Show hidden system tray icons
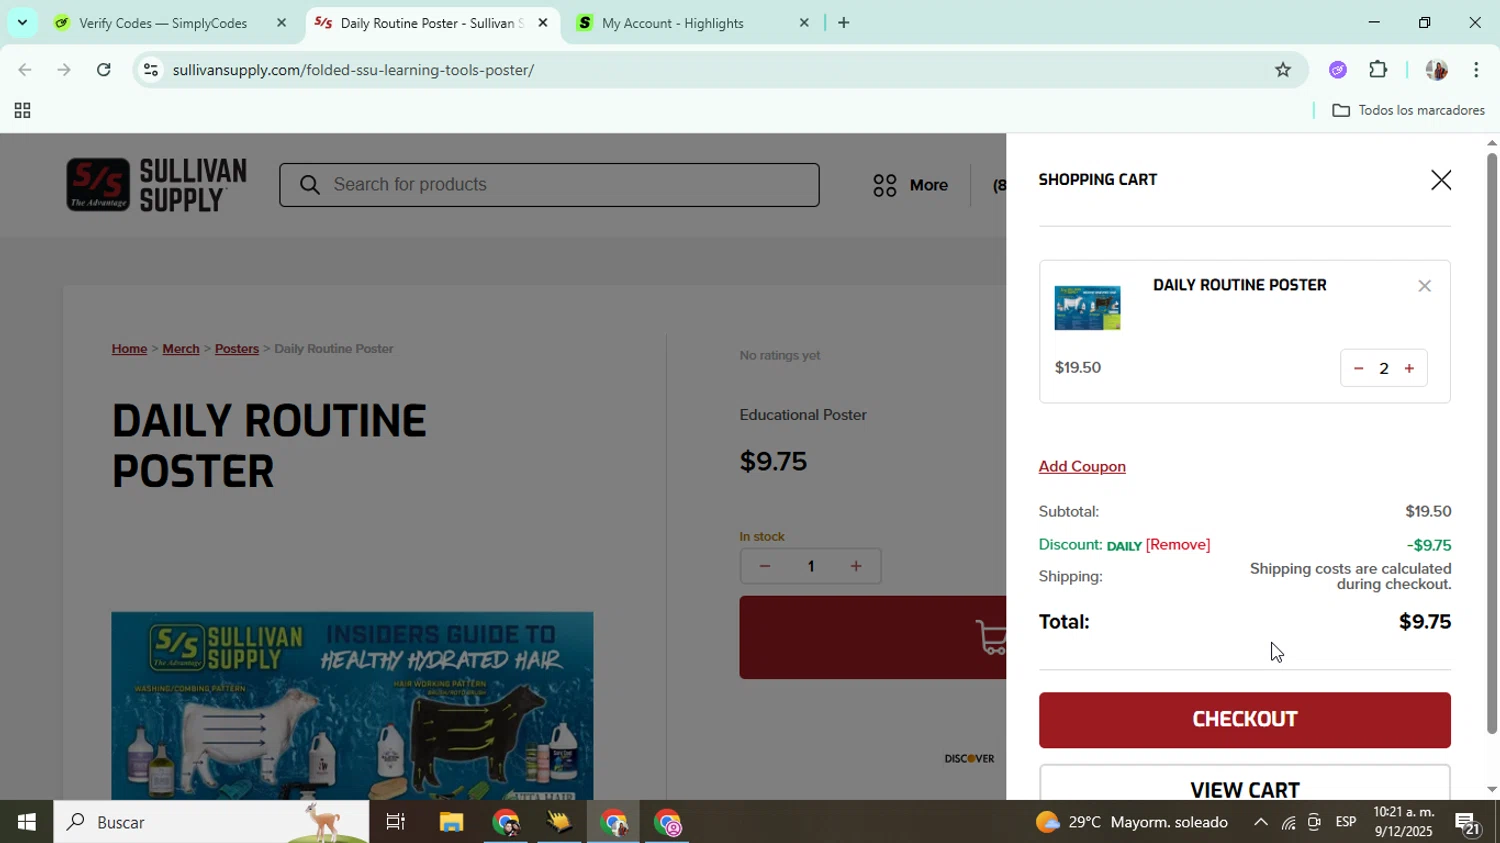 click(x=1260, y=822)
